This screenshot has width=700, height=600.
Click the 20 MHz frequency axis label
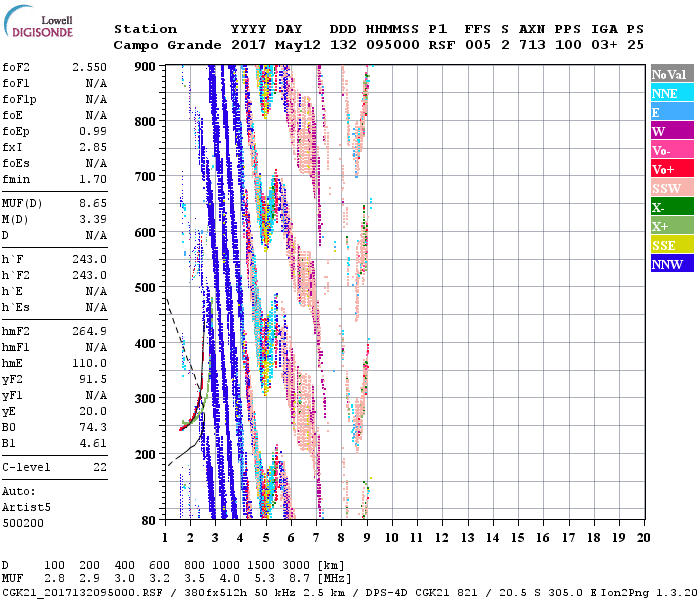tap(643, 538)
